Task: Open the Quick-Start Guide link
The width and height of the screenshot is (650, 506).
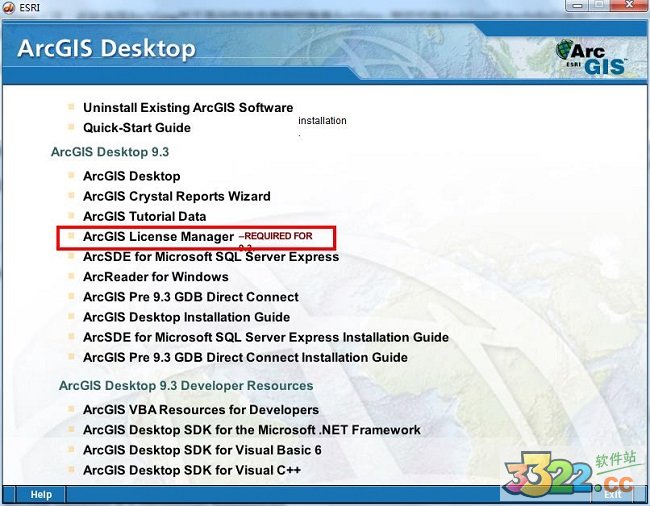Action: [x=137, y=128]
